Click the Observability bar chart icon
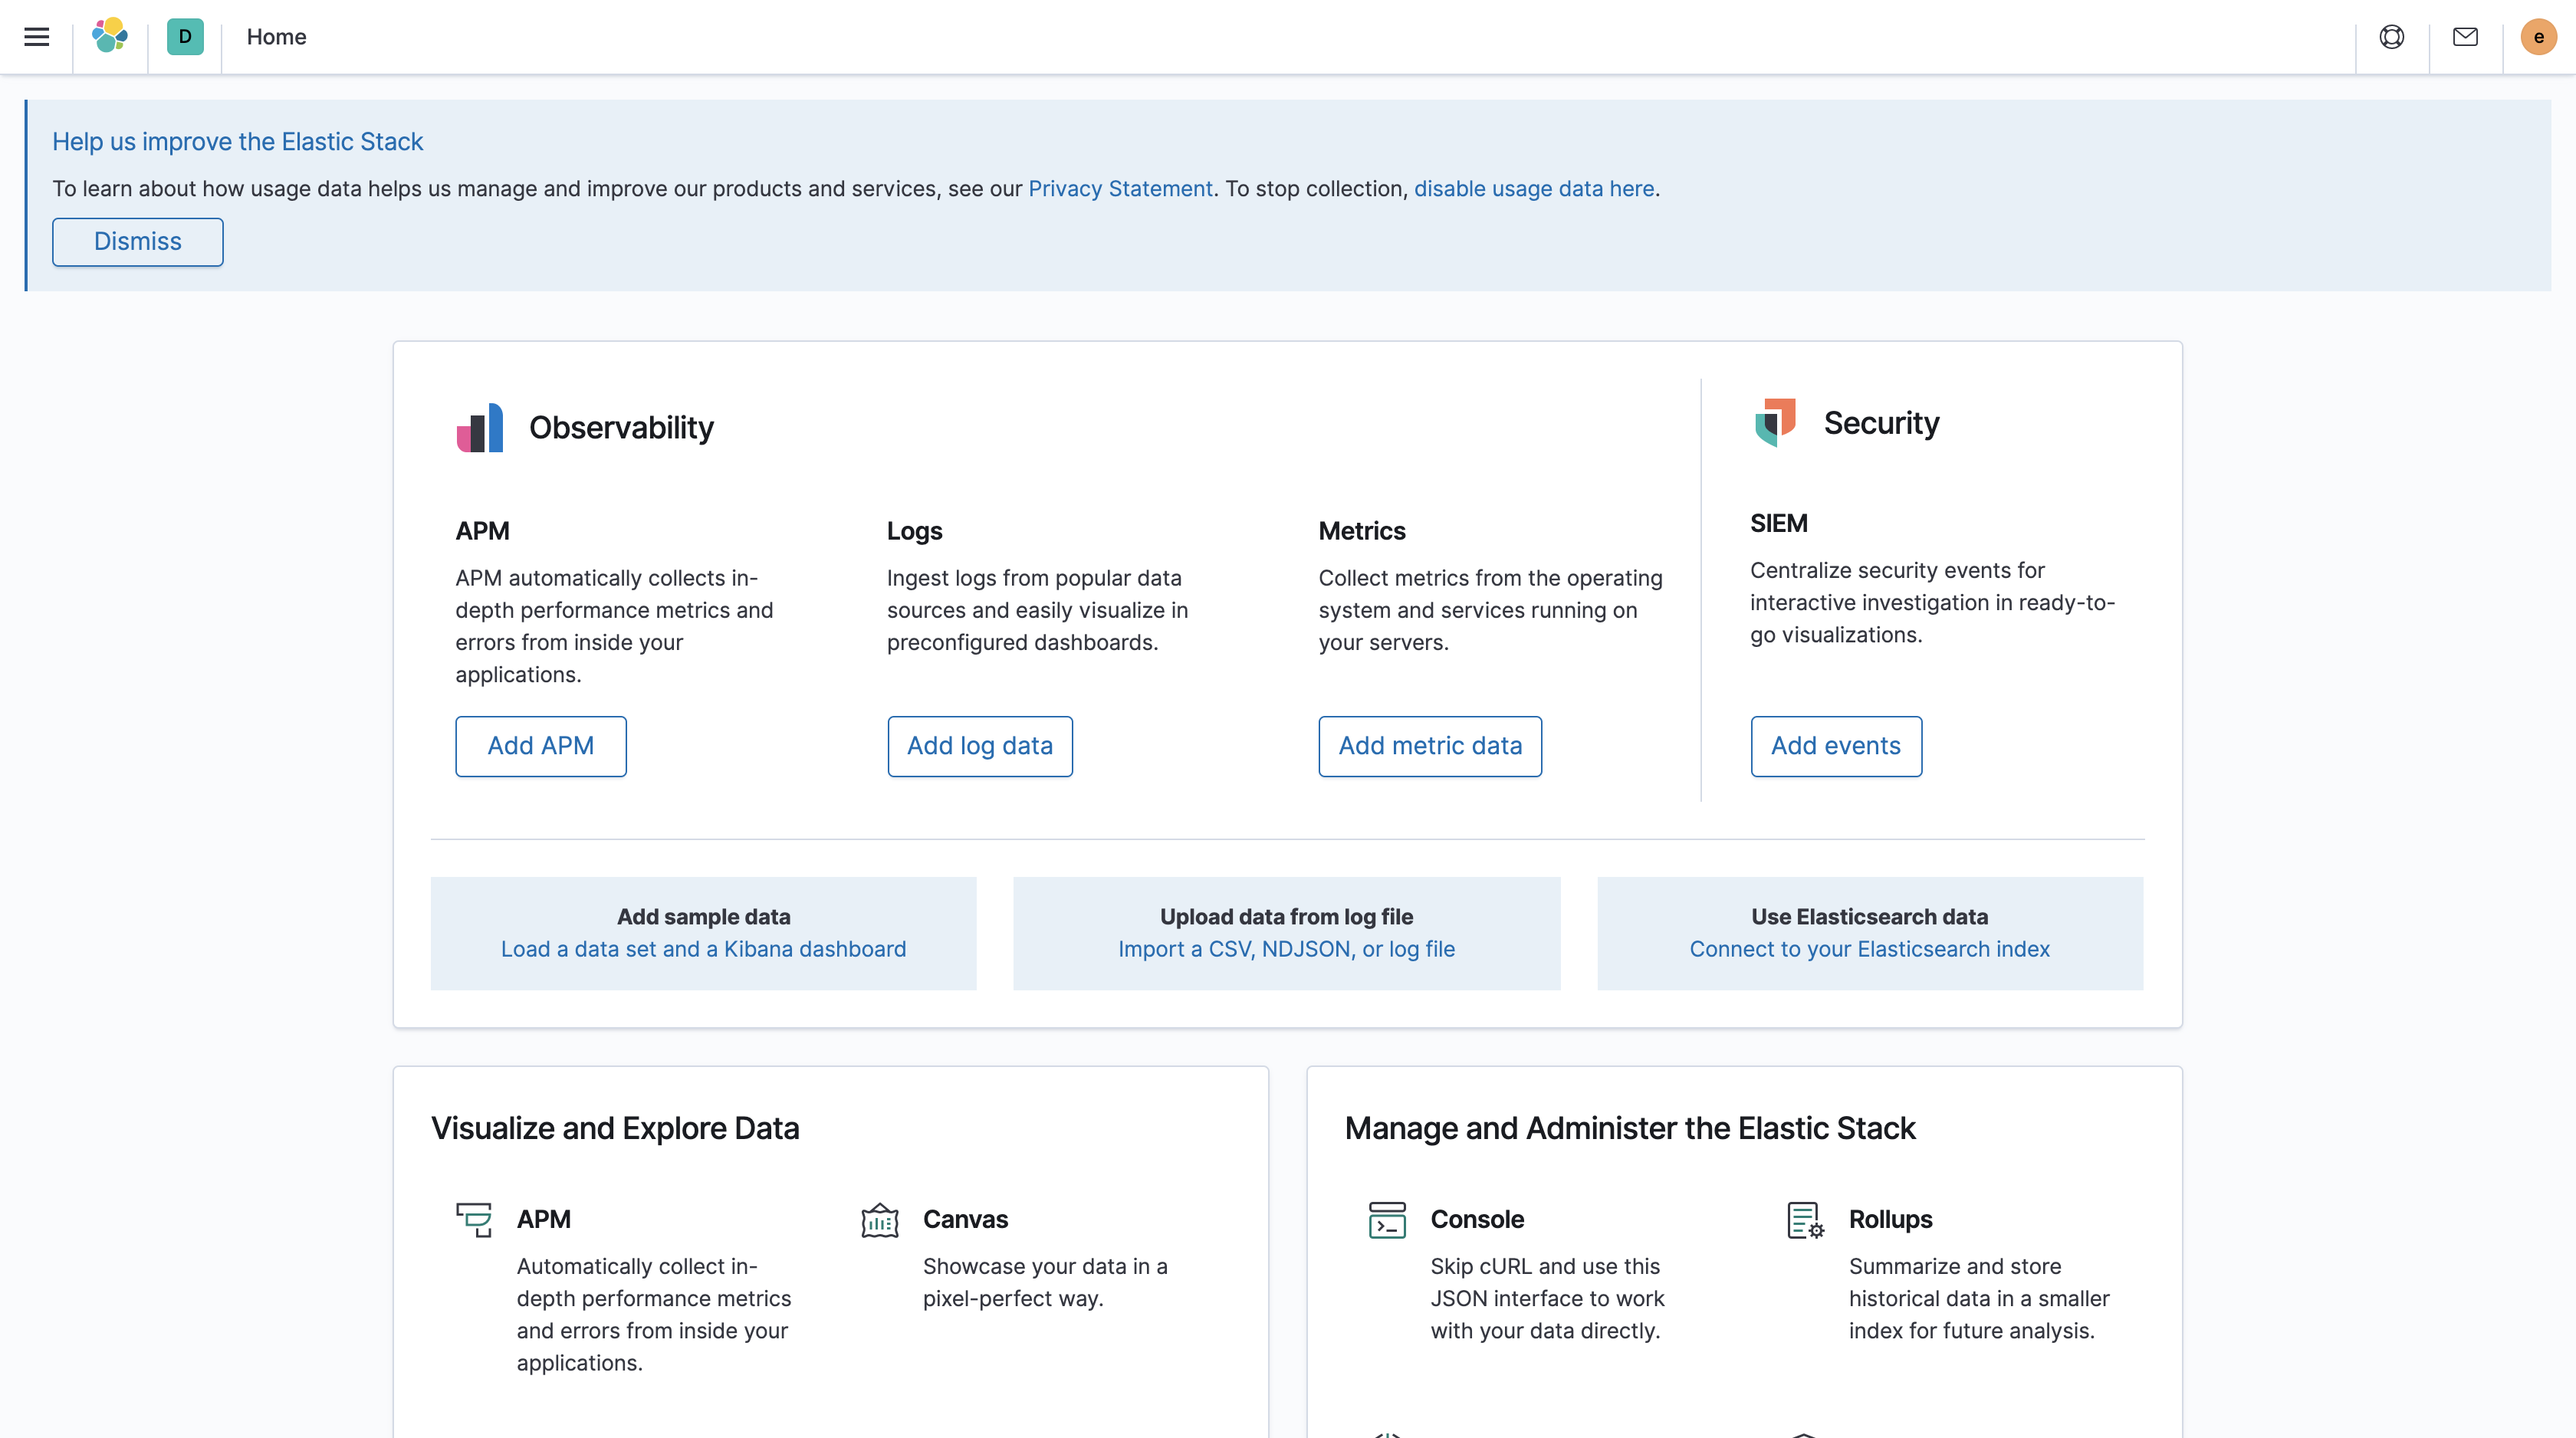 coord(480,428)
